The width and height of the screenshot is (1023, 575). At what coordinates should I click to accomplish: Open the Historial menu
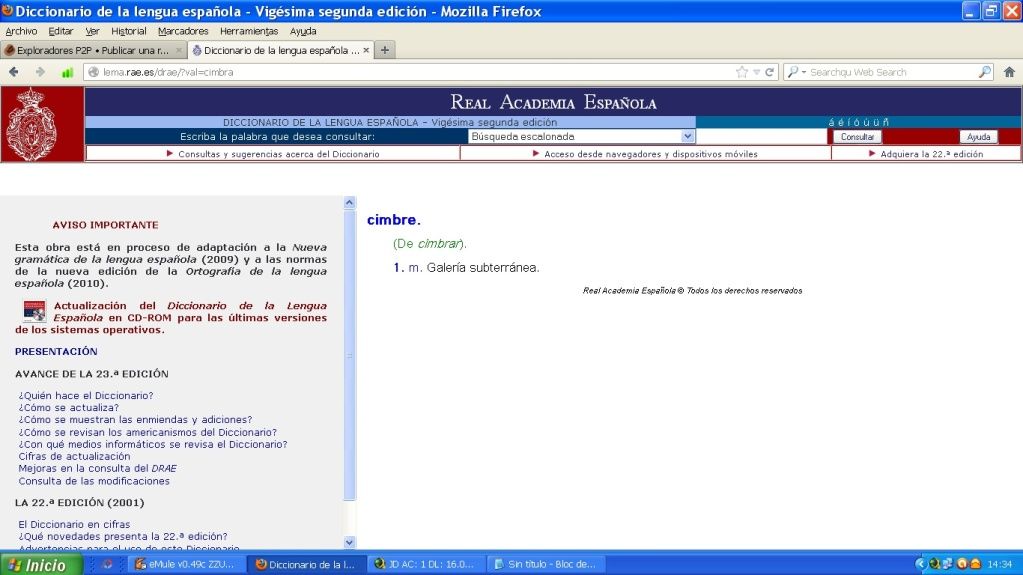tap(129, 31)
